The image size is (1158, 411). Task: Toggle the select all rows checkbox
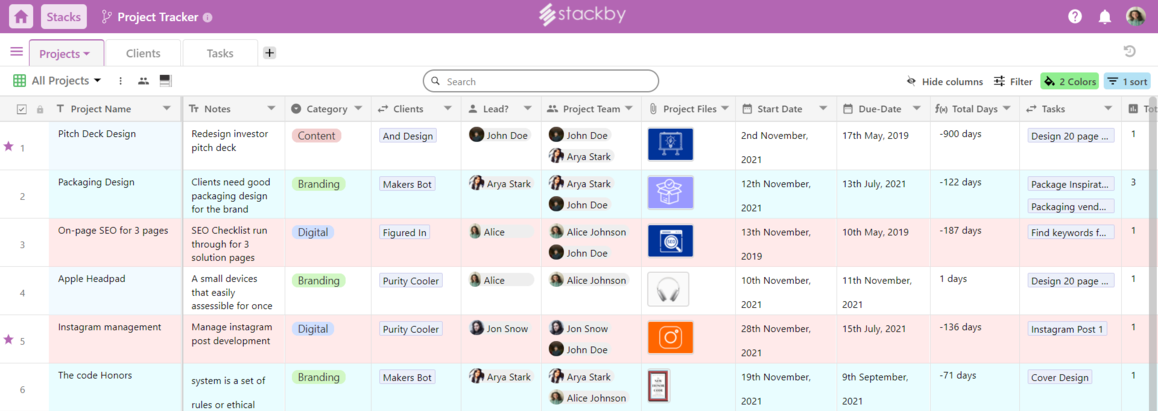point(22,109)
